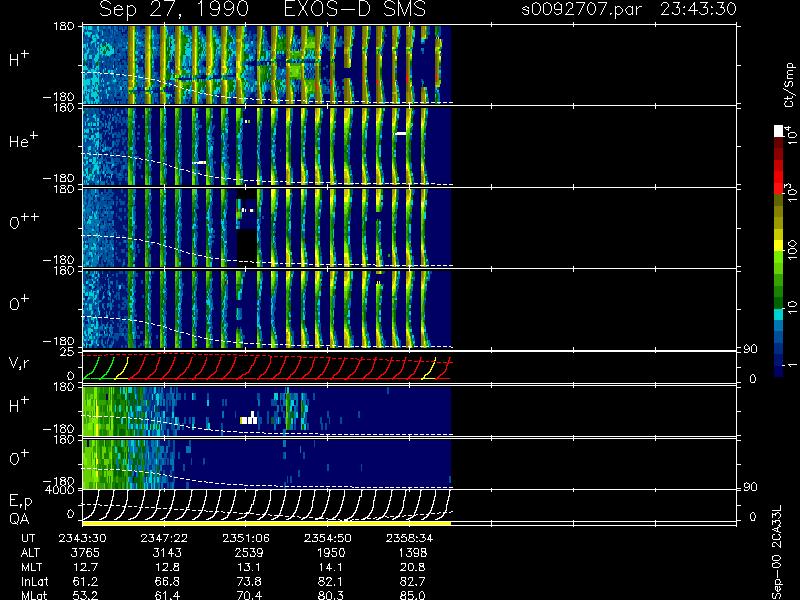Click altitude value "2539"
800x600 pixels.
click(x=249, y=553)
